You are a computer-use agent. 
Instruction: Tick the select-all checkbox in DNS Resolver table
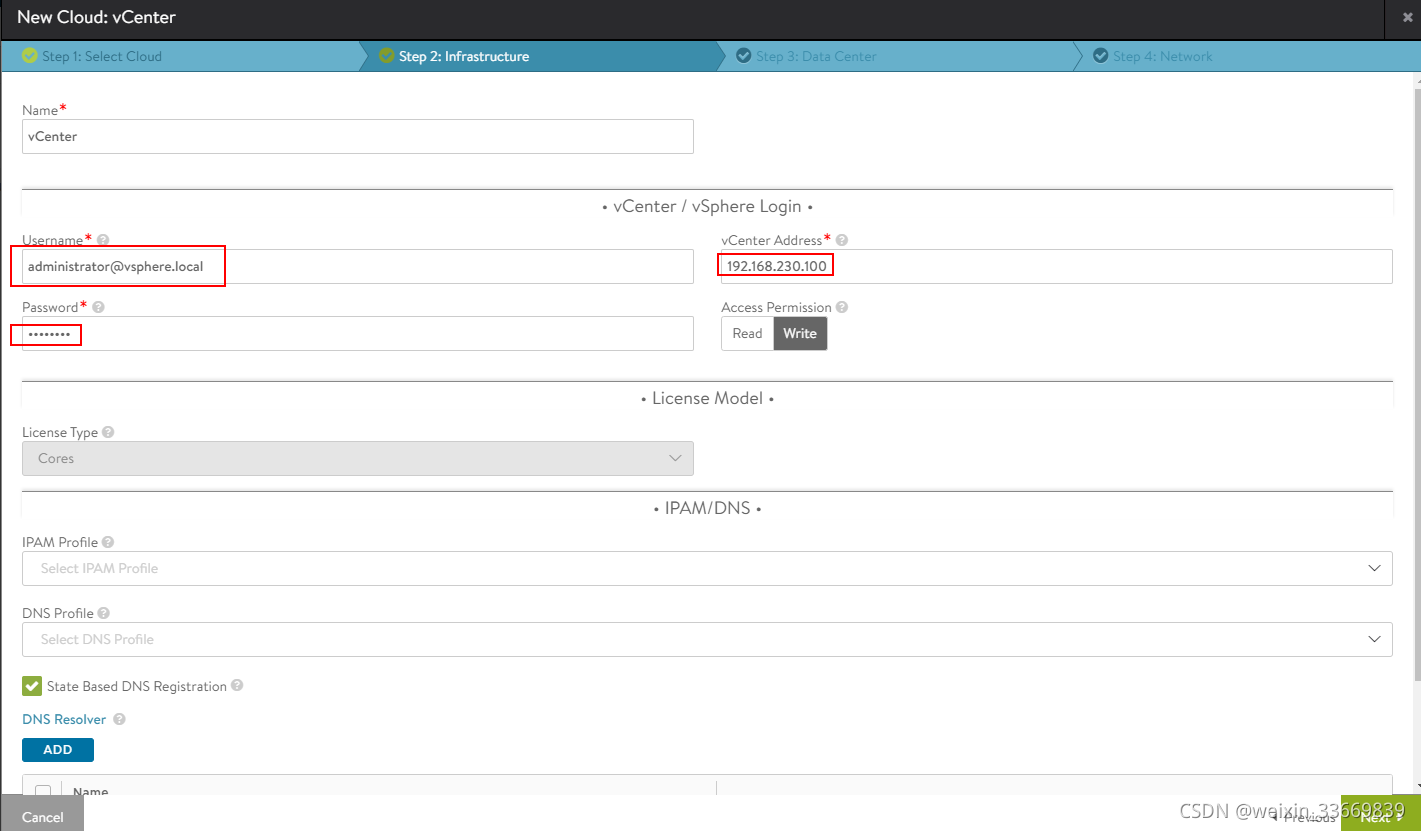pos(43,791)
